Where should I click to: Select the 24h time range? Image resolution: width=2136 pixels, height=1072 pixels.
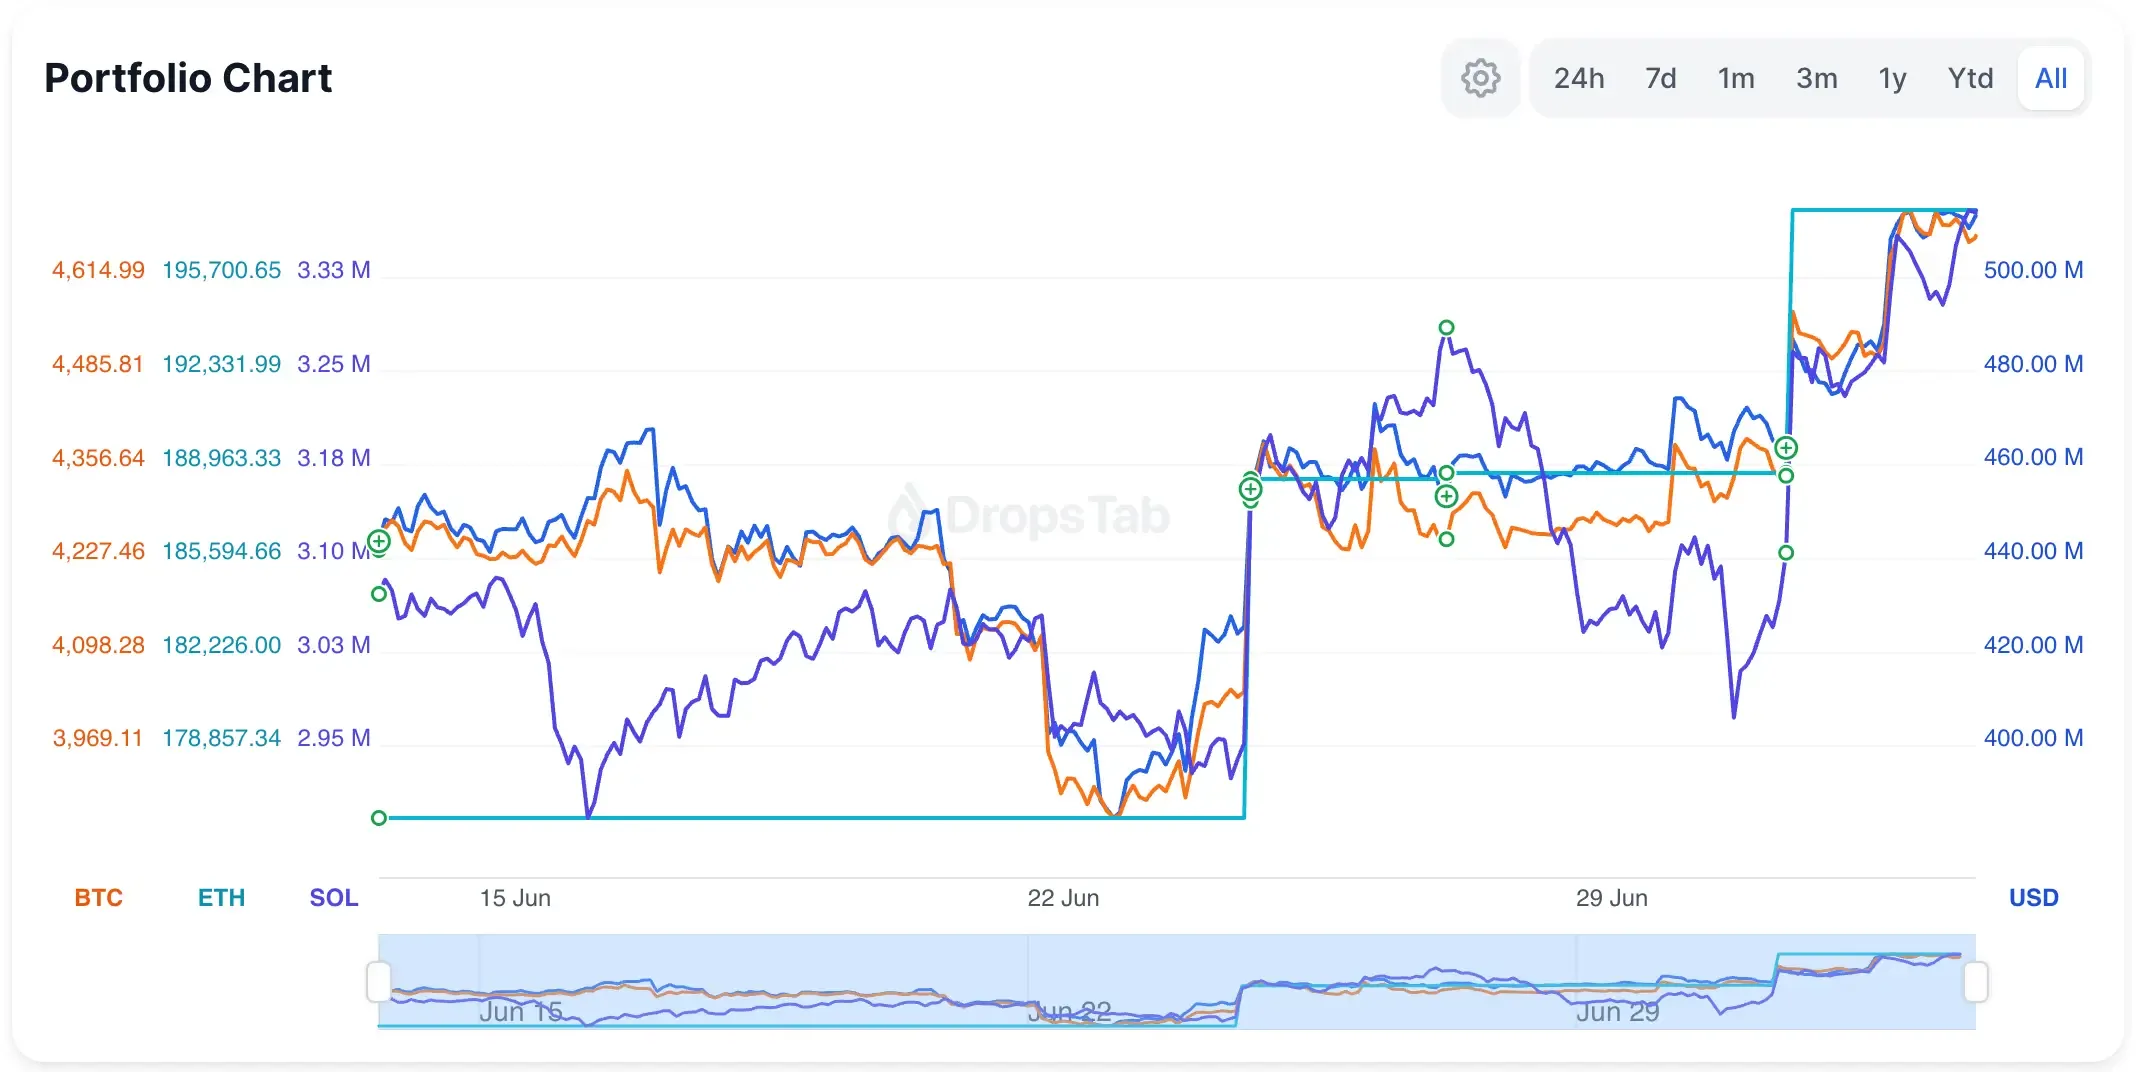coord(1578,78)
